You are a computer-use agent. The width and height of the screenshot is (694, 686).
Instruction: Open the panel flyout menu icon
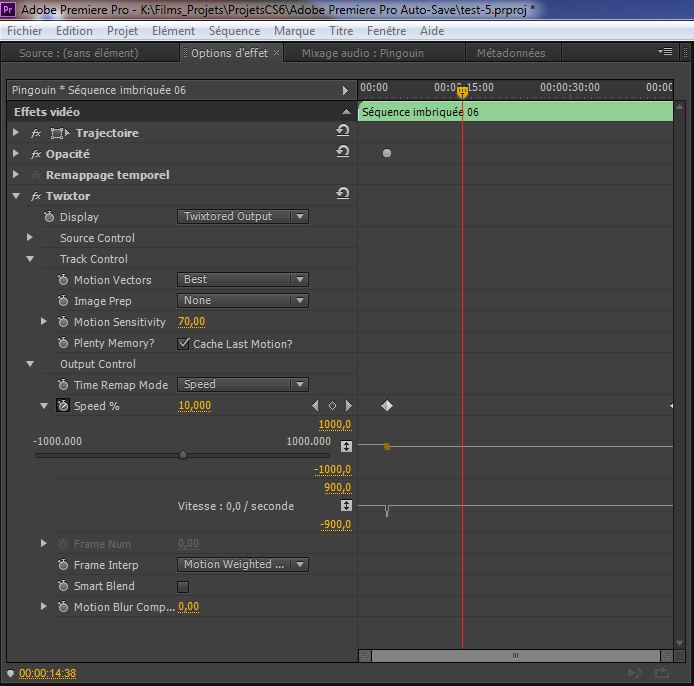click(665, 52)
